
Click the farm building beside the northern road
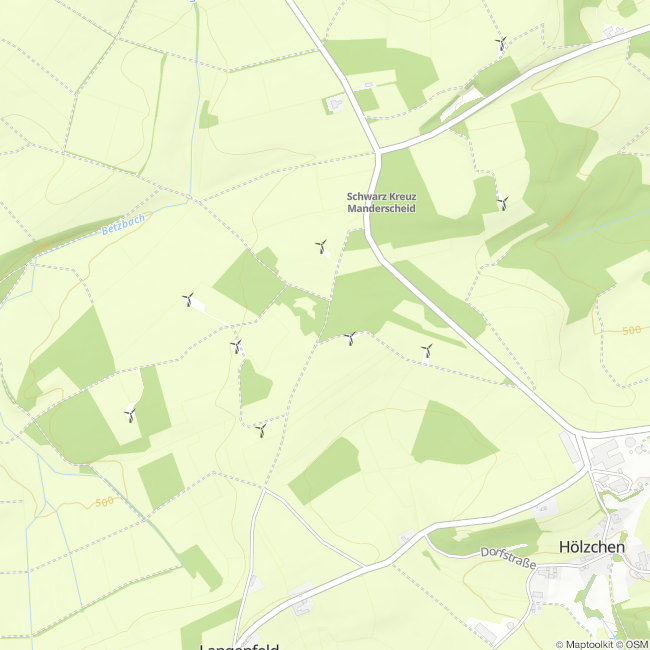[336, 104]
